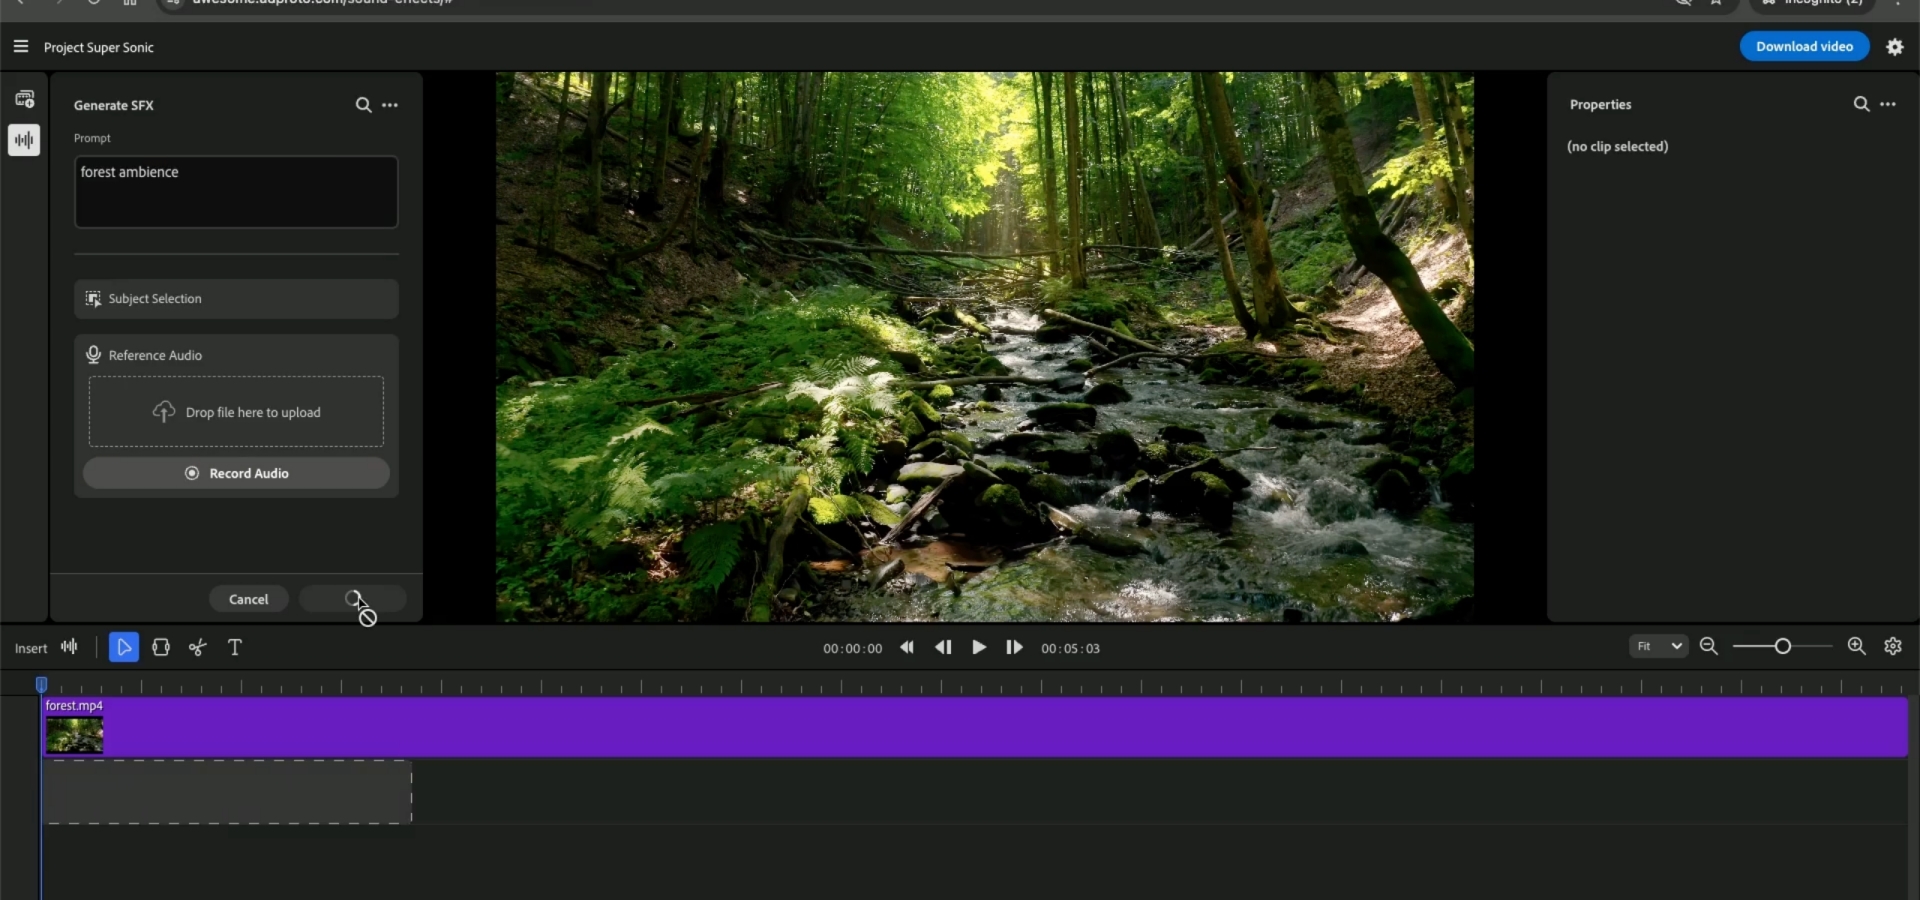Search within the Generate SFX panel
1920x900 pixels.
coord(363,105)
